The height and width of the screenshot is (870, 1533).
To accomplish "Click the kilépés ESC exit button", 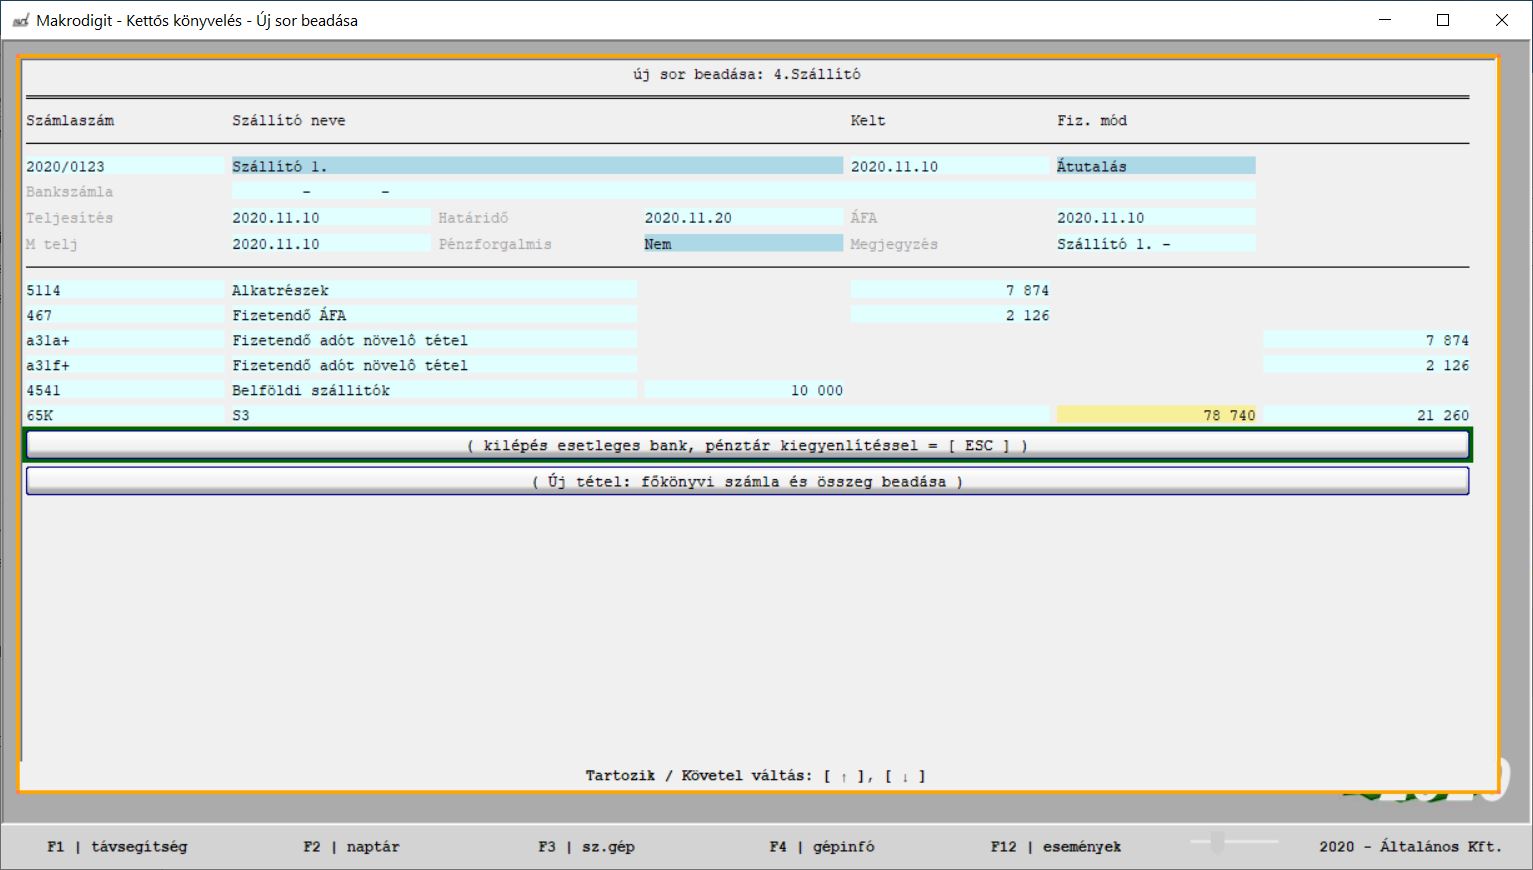I will (x=747, y=445).
